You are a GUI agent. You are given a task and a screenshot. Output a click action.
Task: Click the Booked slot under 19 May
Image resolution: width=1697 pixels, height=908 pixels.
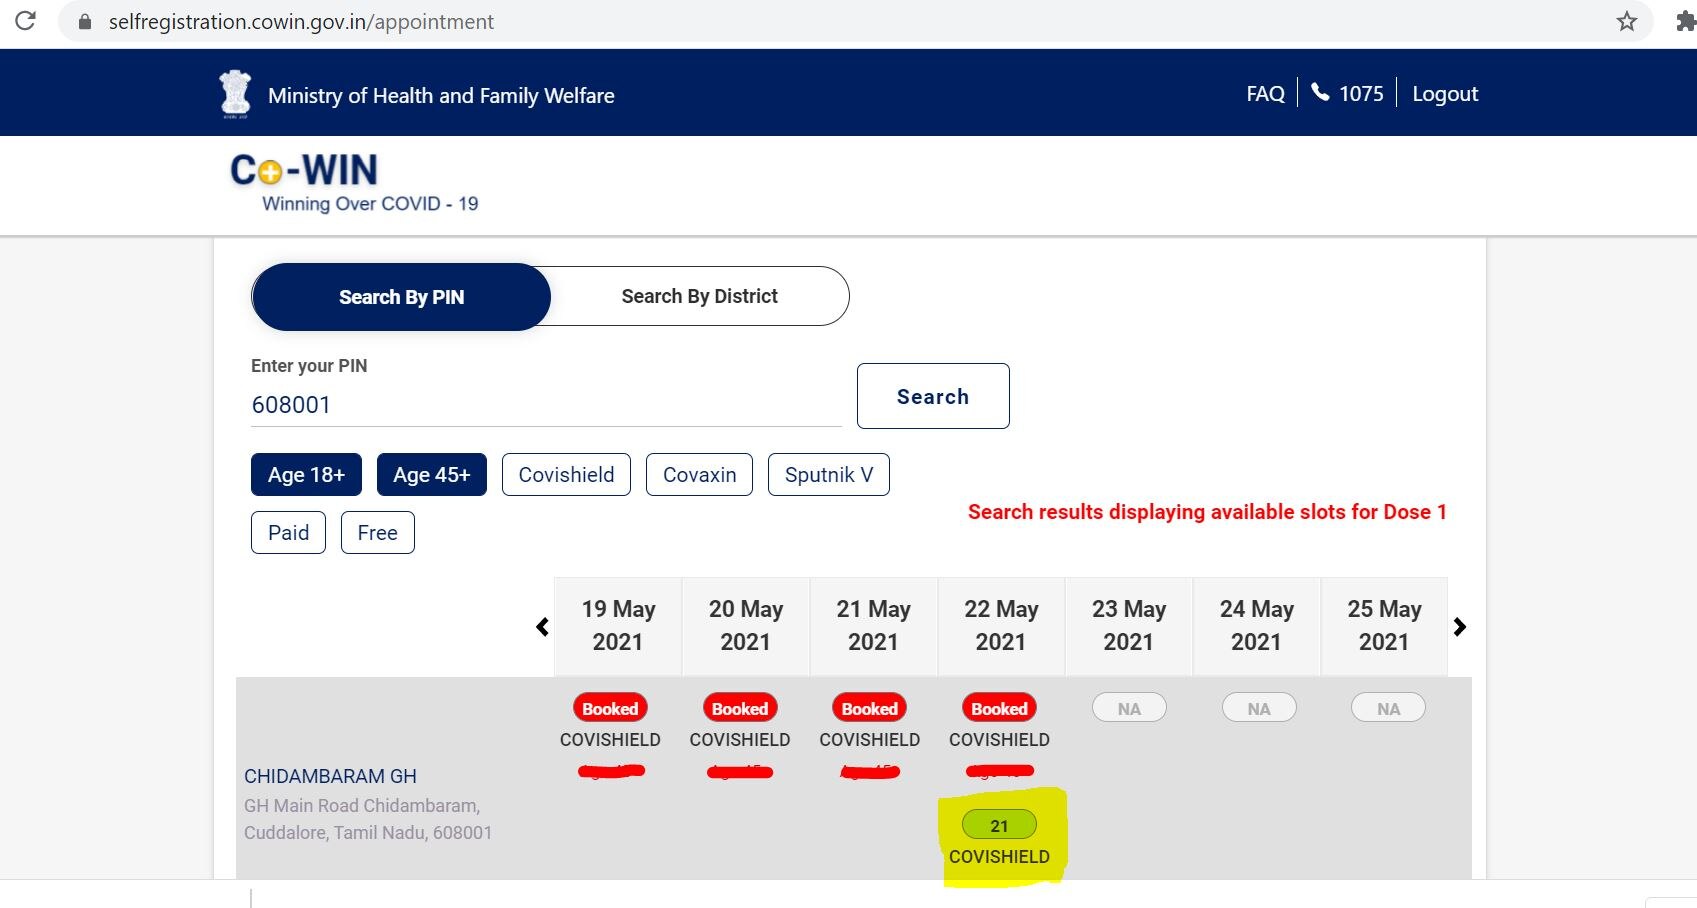coord(610,708)
